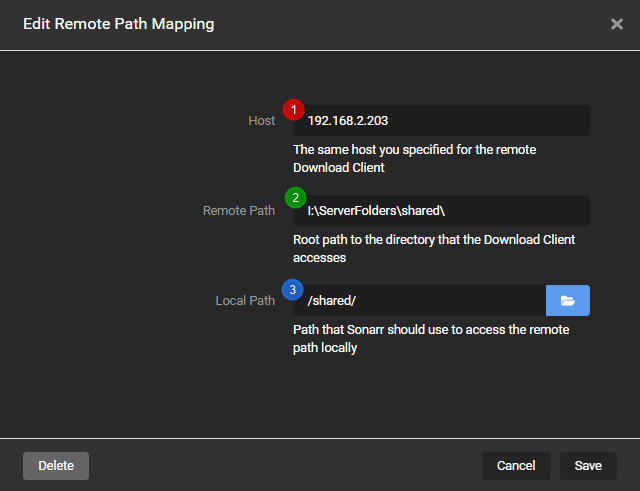Click the Remote Path root directory description
The height and width of the screenshot is (491, 640).
[x=433, y=249]
